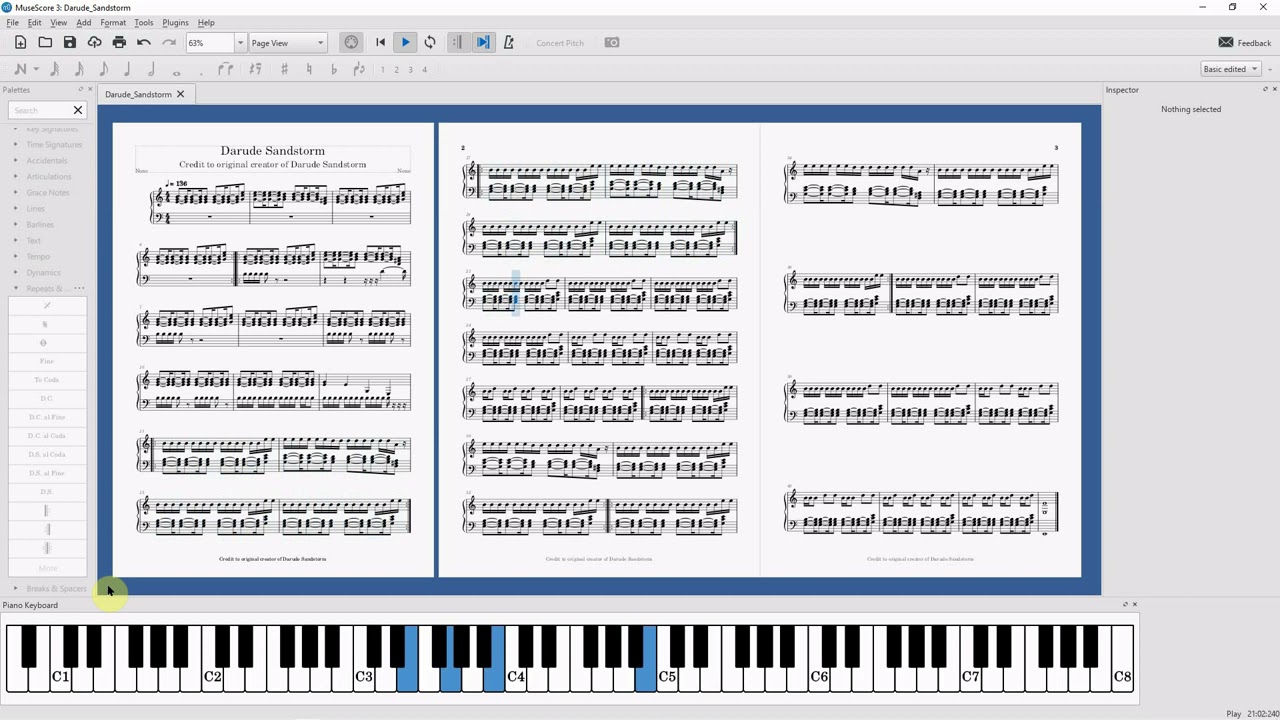This screenshot has height=720, width=1280.
Task: Select eighth note duration
Action: tap(103, 69)
